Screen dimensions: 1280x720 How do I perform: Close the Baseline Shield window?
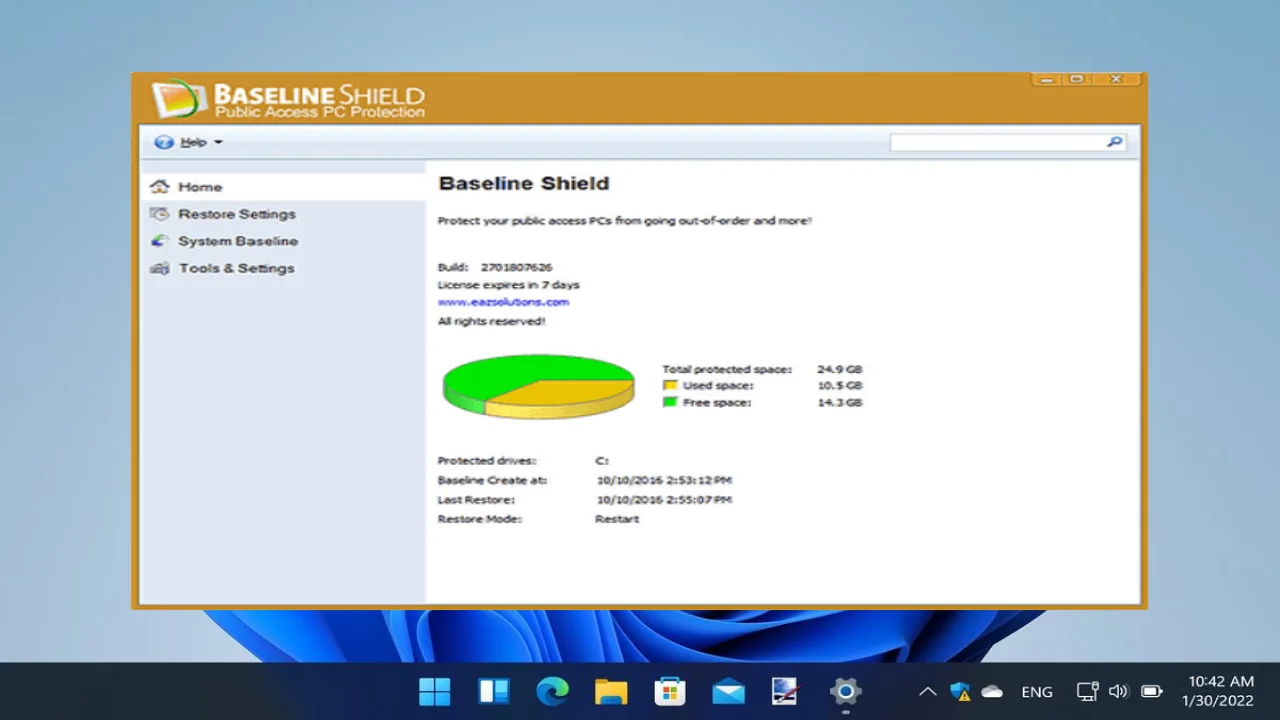pyautogui.click(x=1116, y=79)
